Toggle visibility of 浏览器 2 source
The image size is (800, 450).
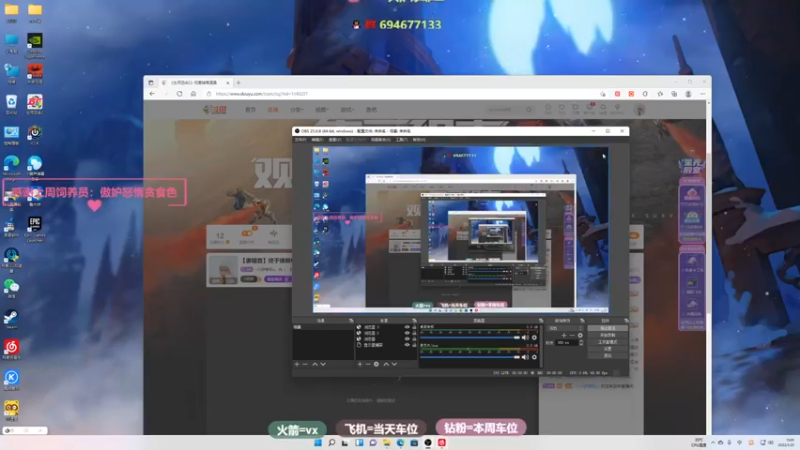[407, 333]
